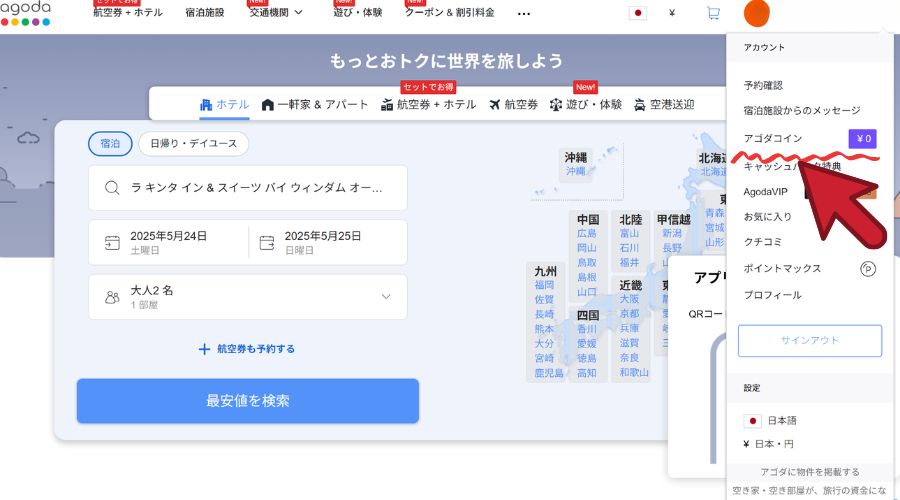Image resolution: width=900 pixels, height=500 pixels.
Task: Open お気に入り in the account menu
Action: point(767,217)
